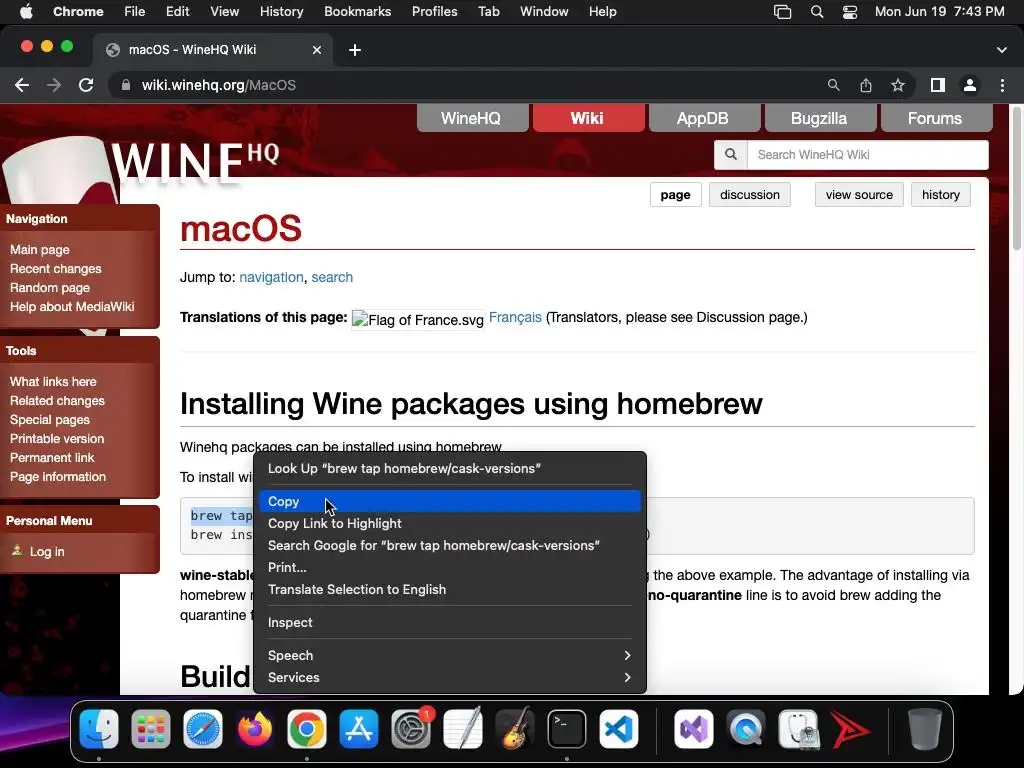Open System Settings in the dock
The image size is (1024, 768).
point(411,729)
